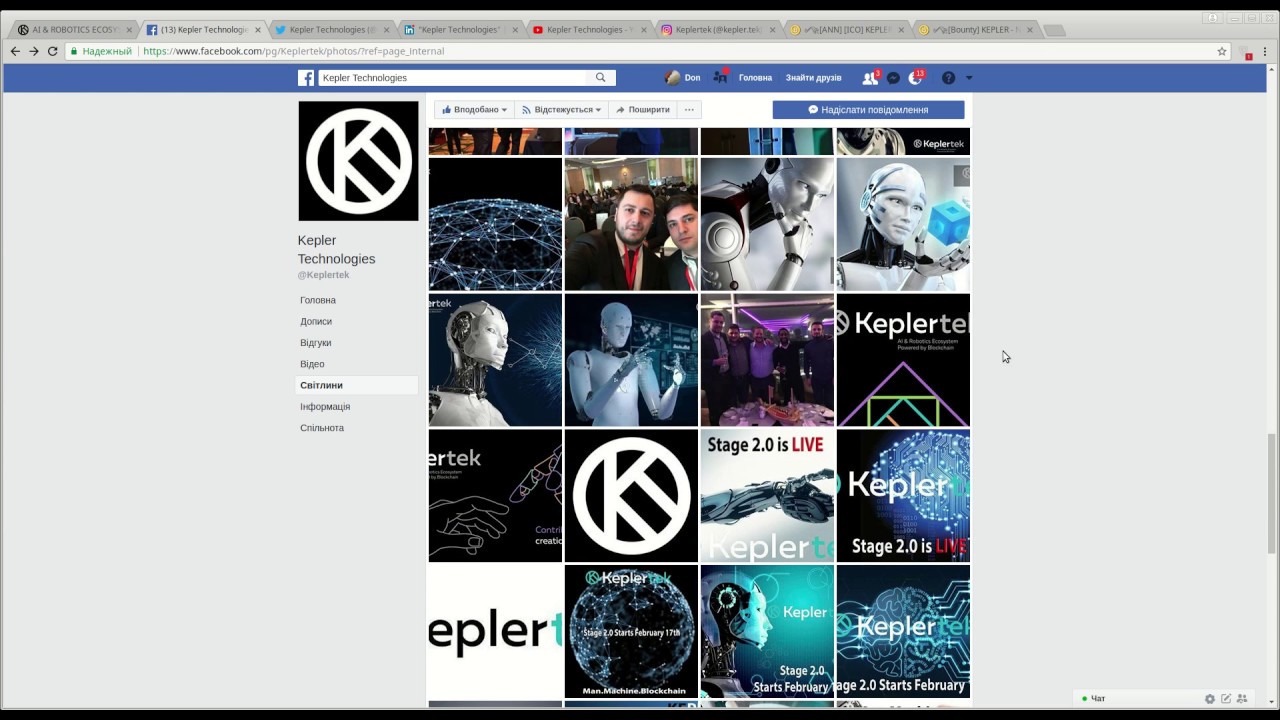1280x720 pixels.
Task: Switch to the YouTube Kepler Technologies tab
Action: point(589,30)
